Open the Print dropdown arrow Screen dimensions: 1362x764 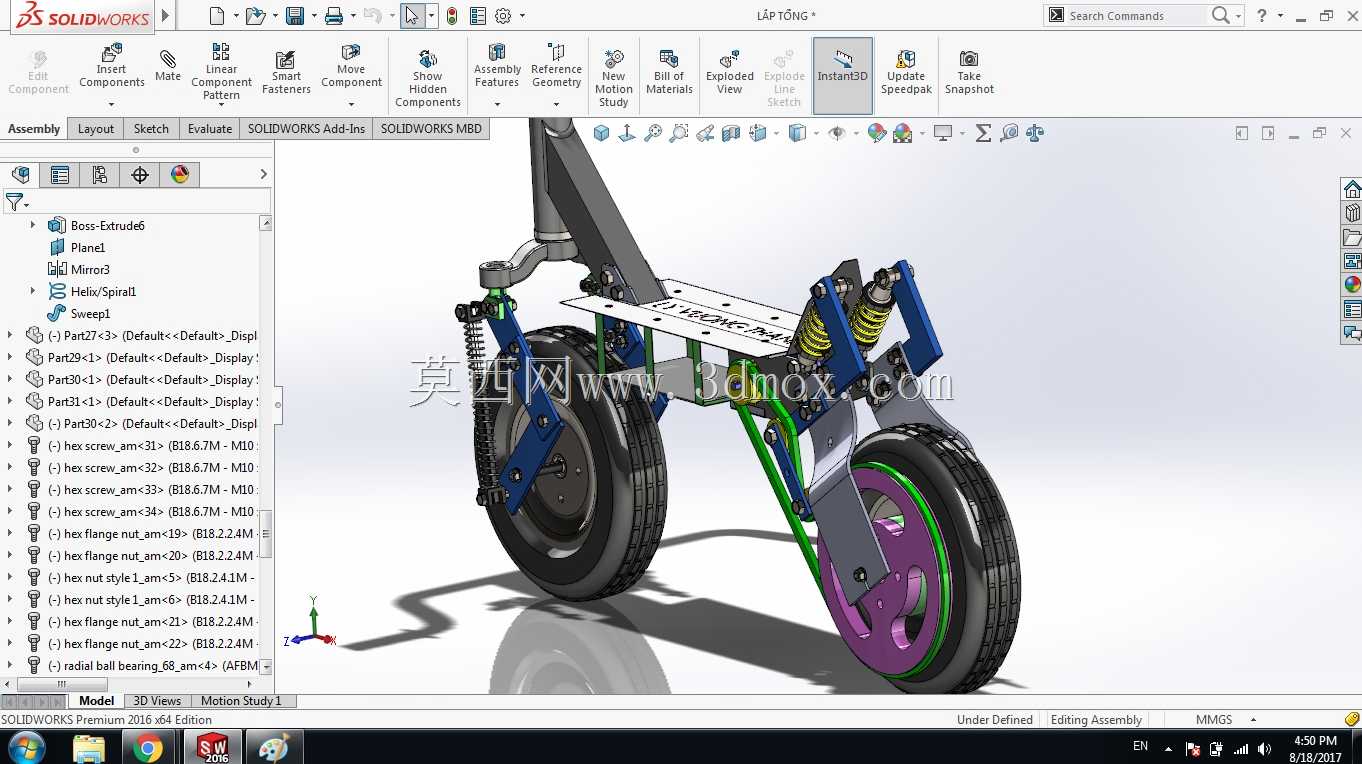(353, 16)
